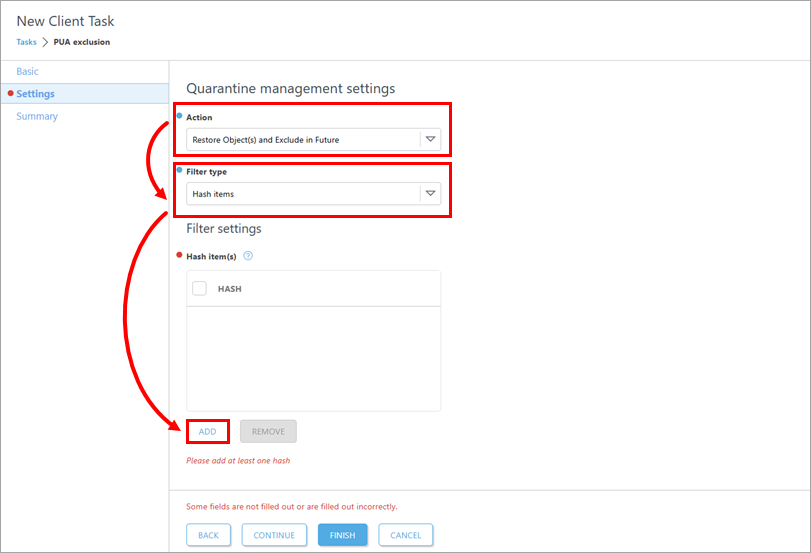Go to the Basic section
This screenshot has width=811, height=553.
pos(28,72)
